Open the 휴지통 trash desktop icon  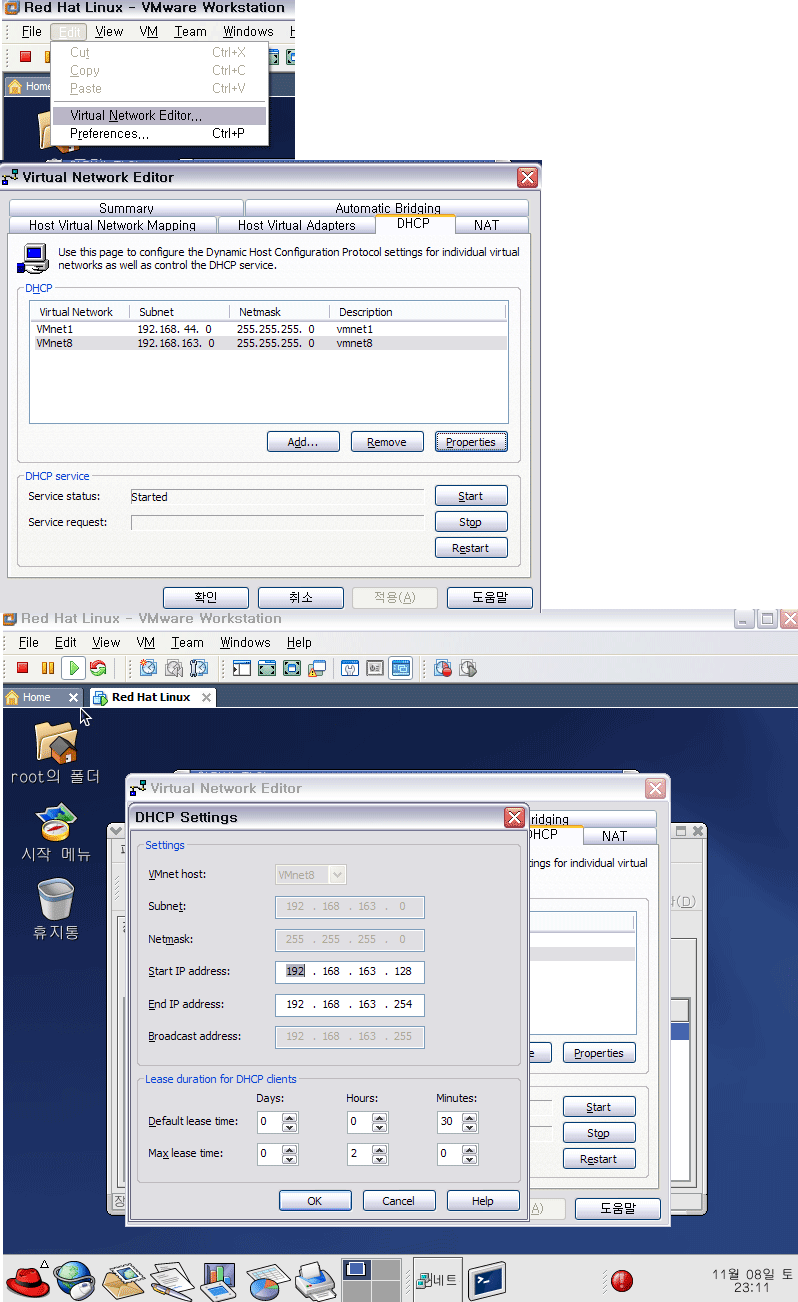point(56,900)
